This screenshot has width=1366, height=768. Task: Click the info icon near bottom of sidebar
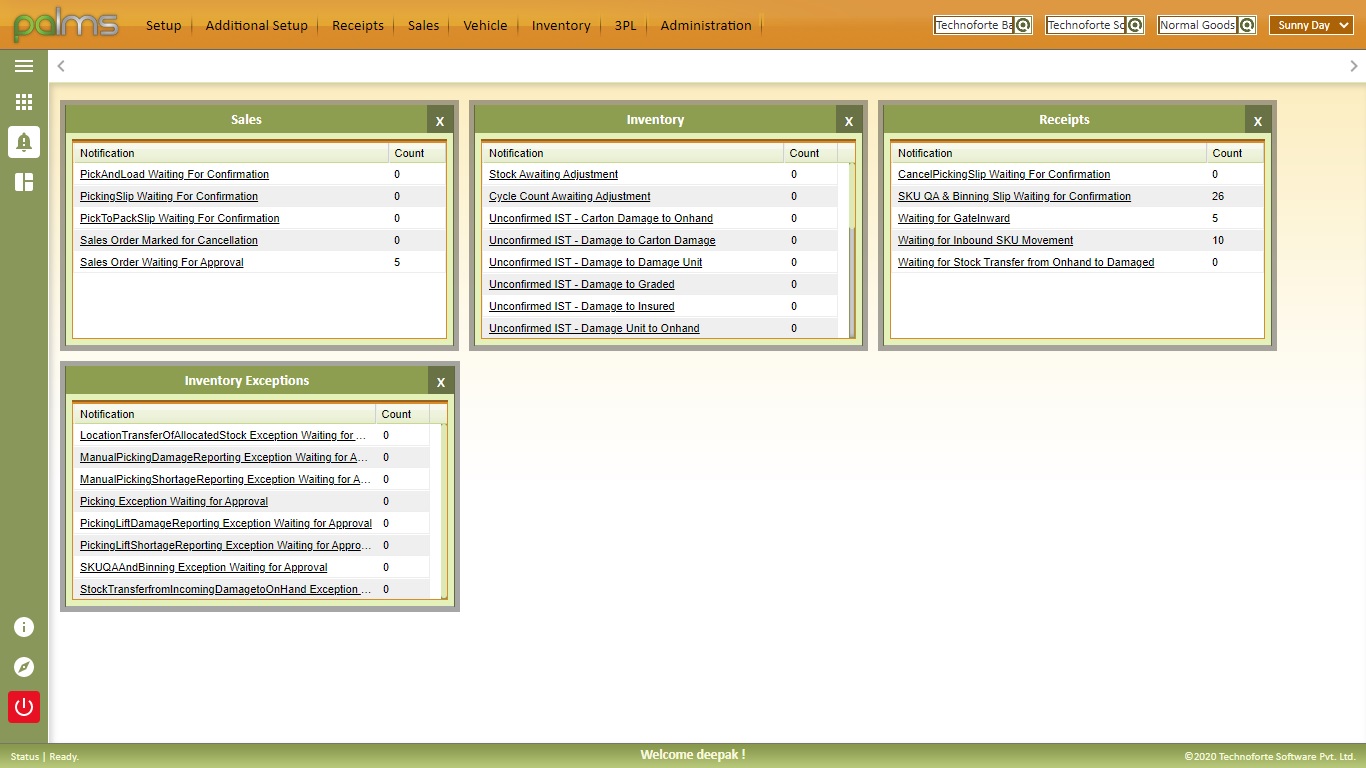24,627
